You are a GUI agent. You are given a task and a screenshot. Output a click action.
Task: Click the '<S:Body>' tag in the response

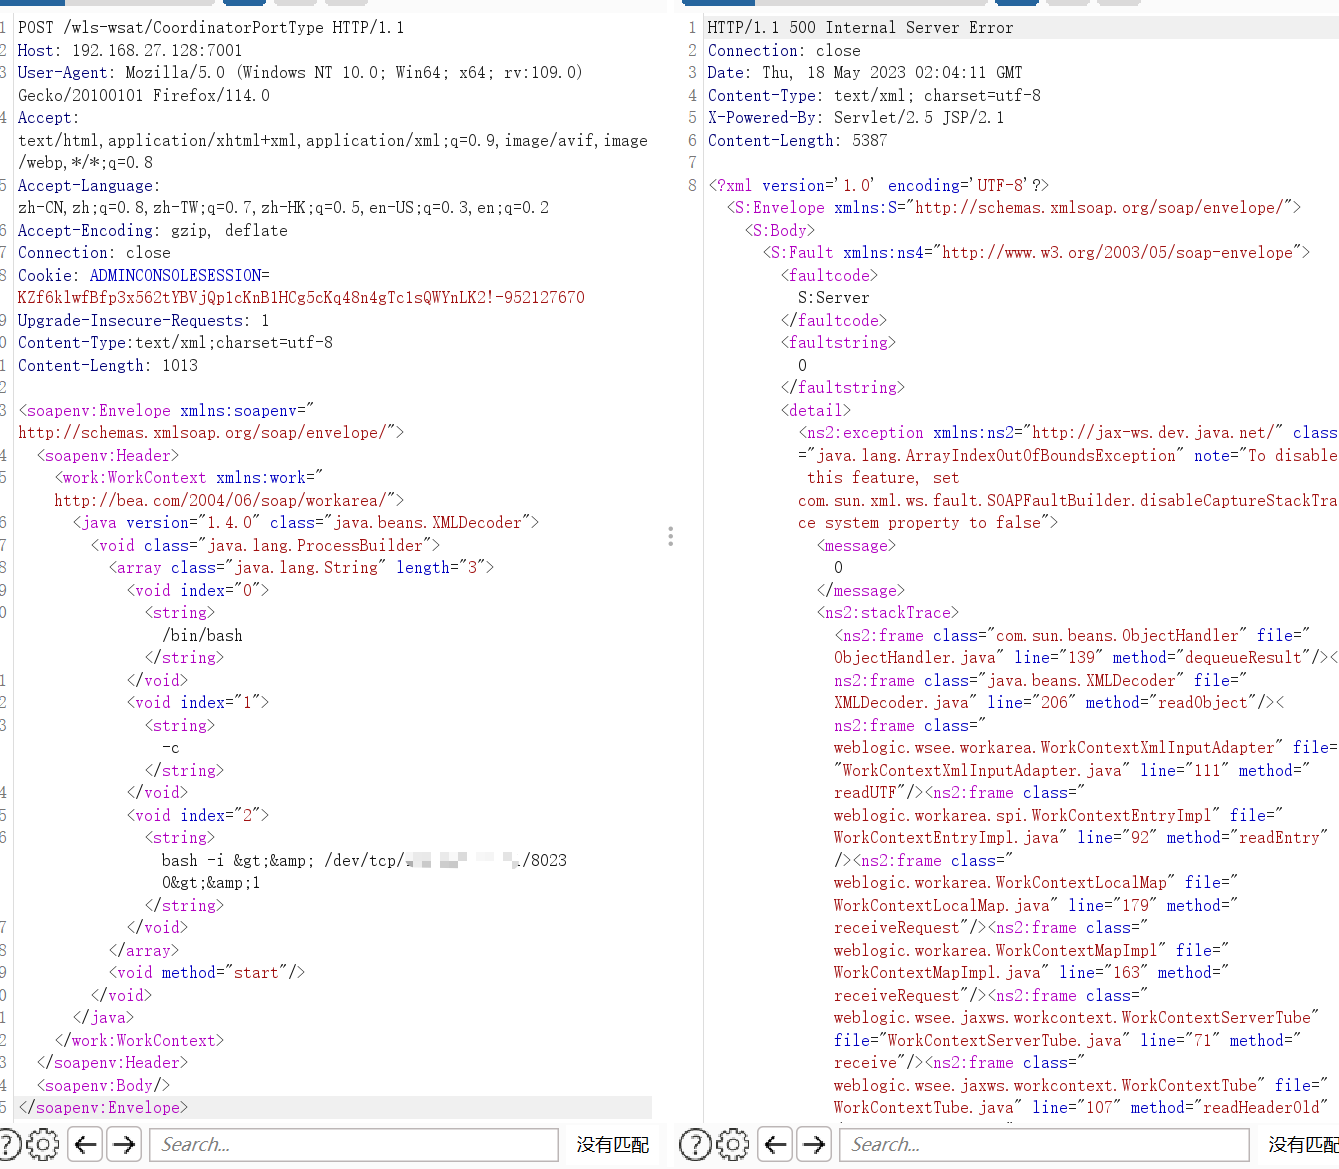(x=779, y=231)
